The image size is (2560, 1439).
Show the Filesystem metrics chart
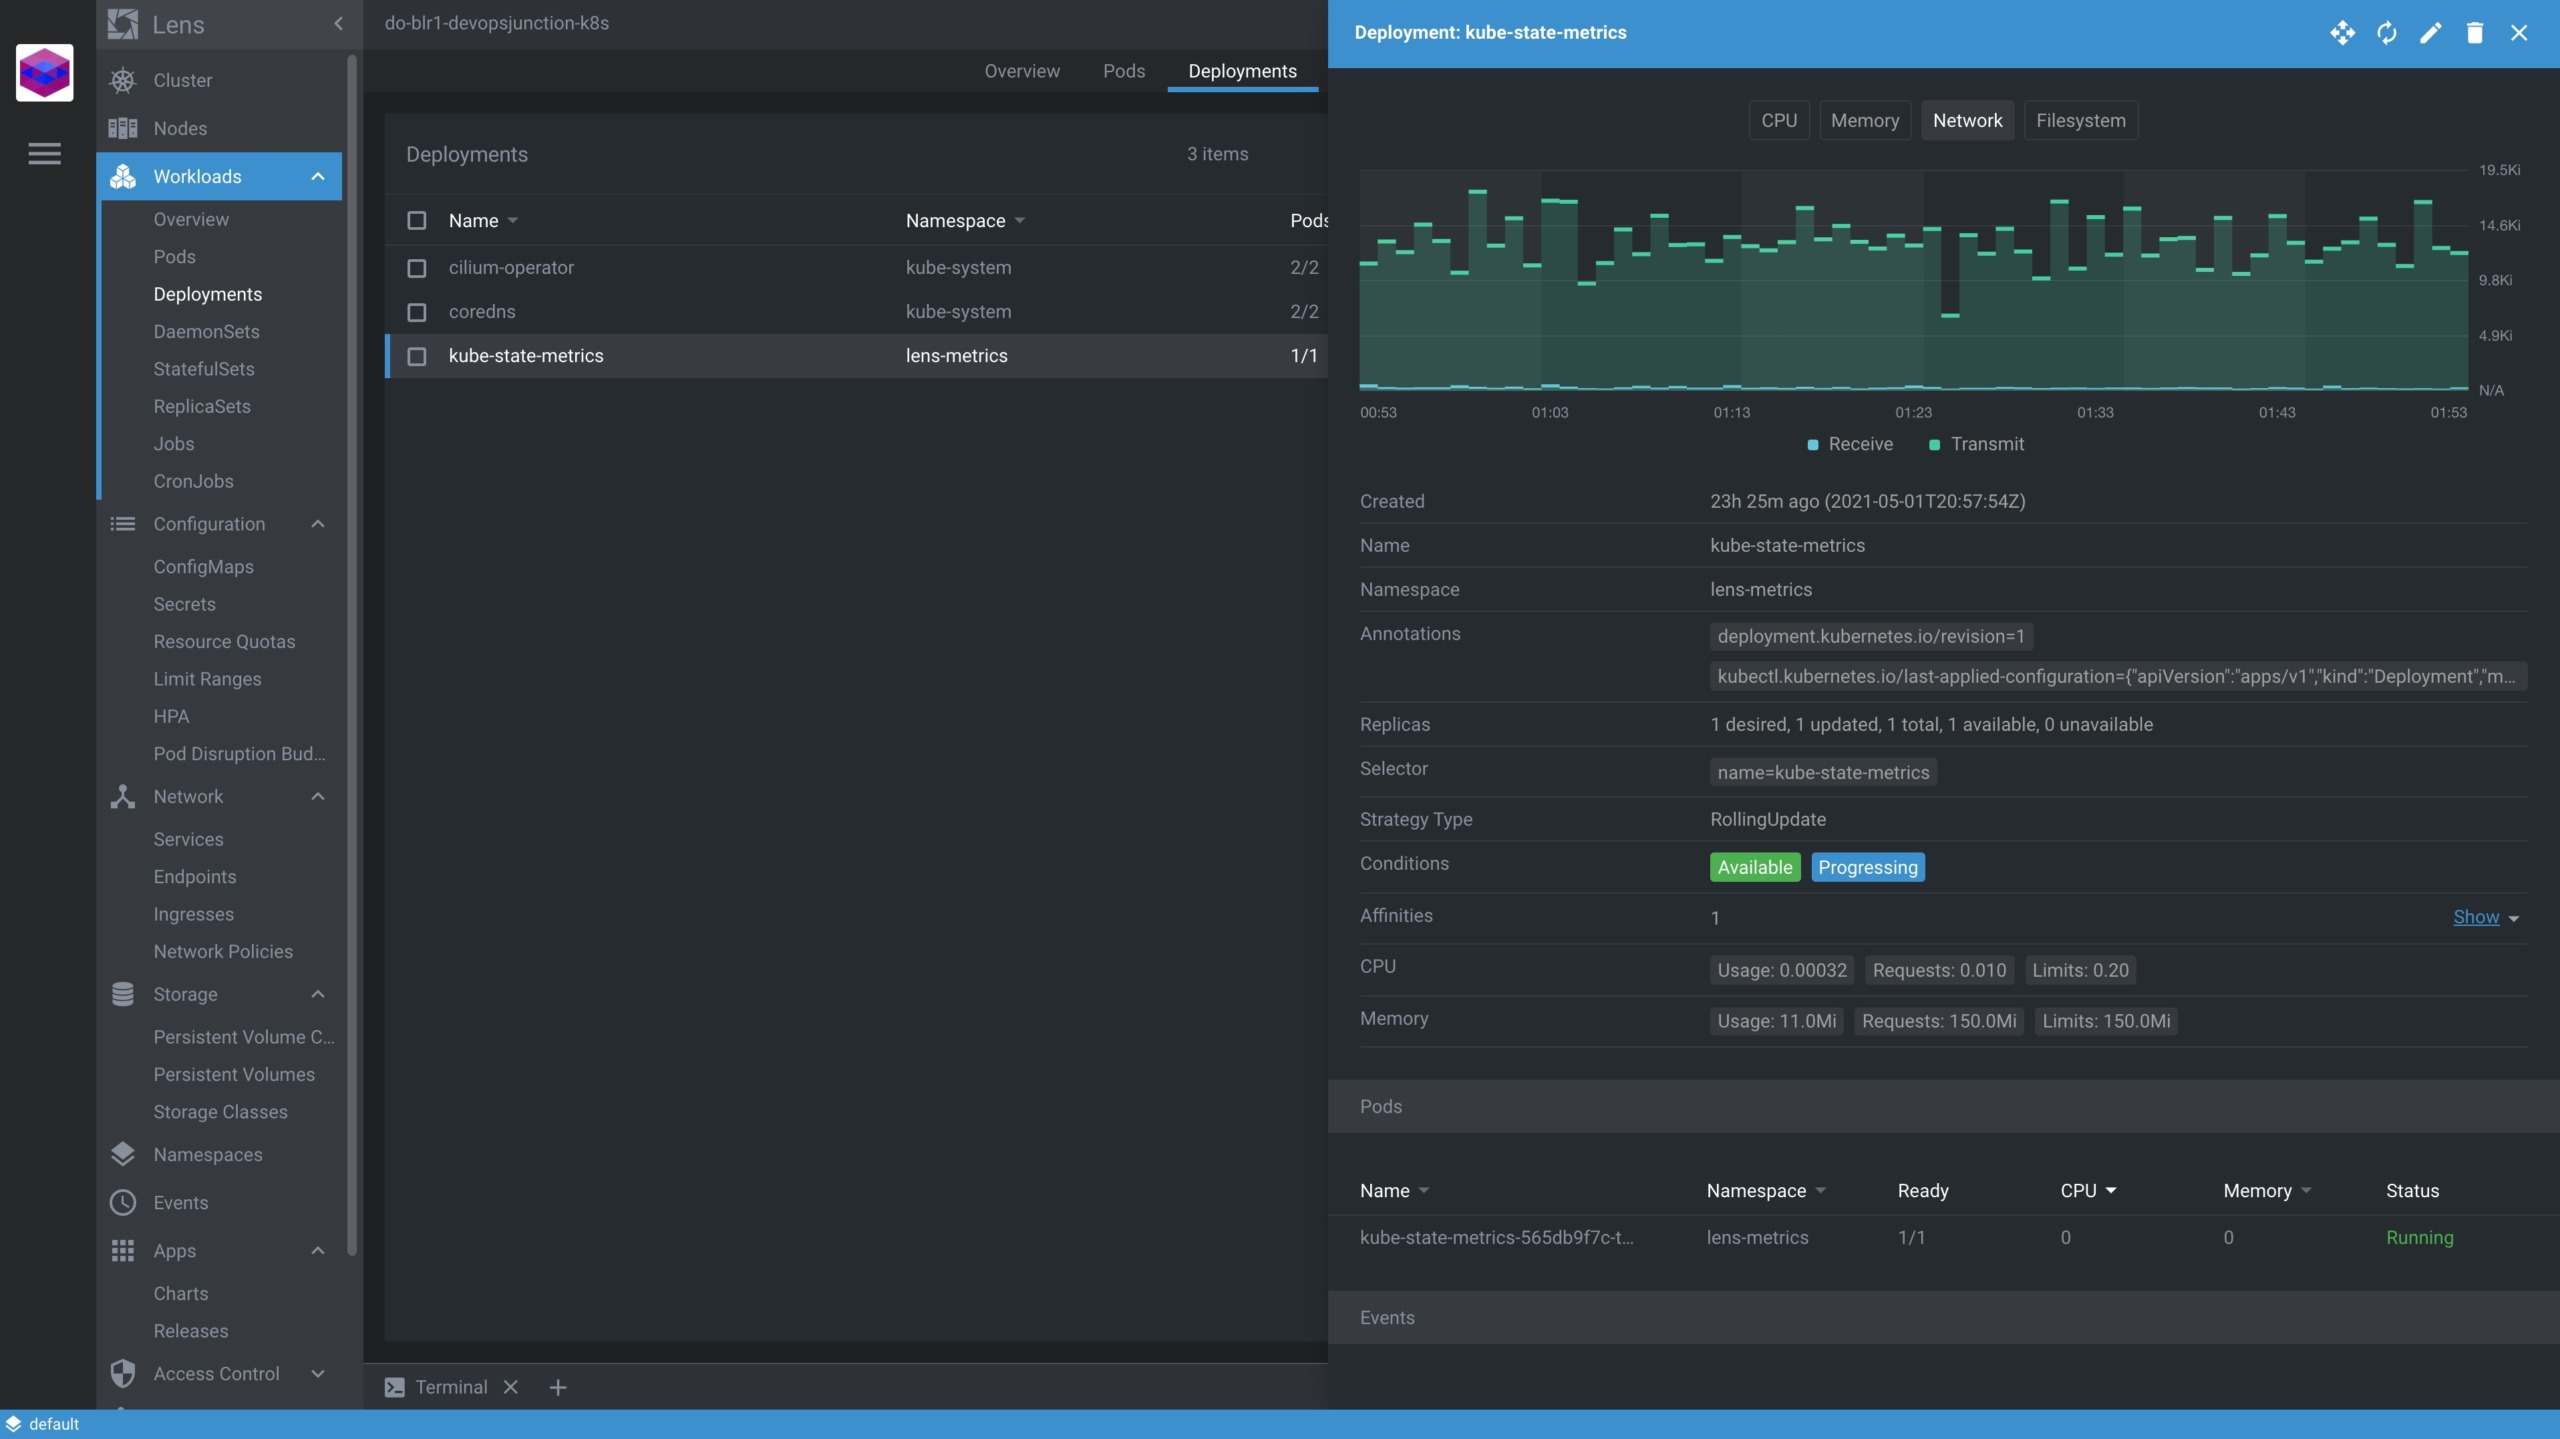(x=2080, y=120)
